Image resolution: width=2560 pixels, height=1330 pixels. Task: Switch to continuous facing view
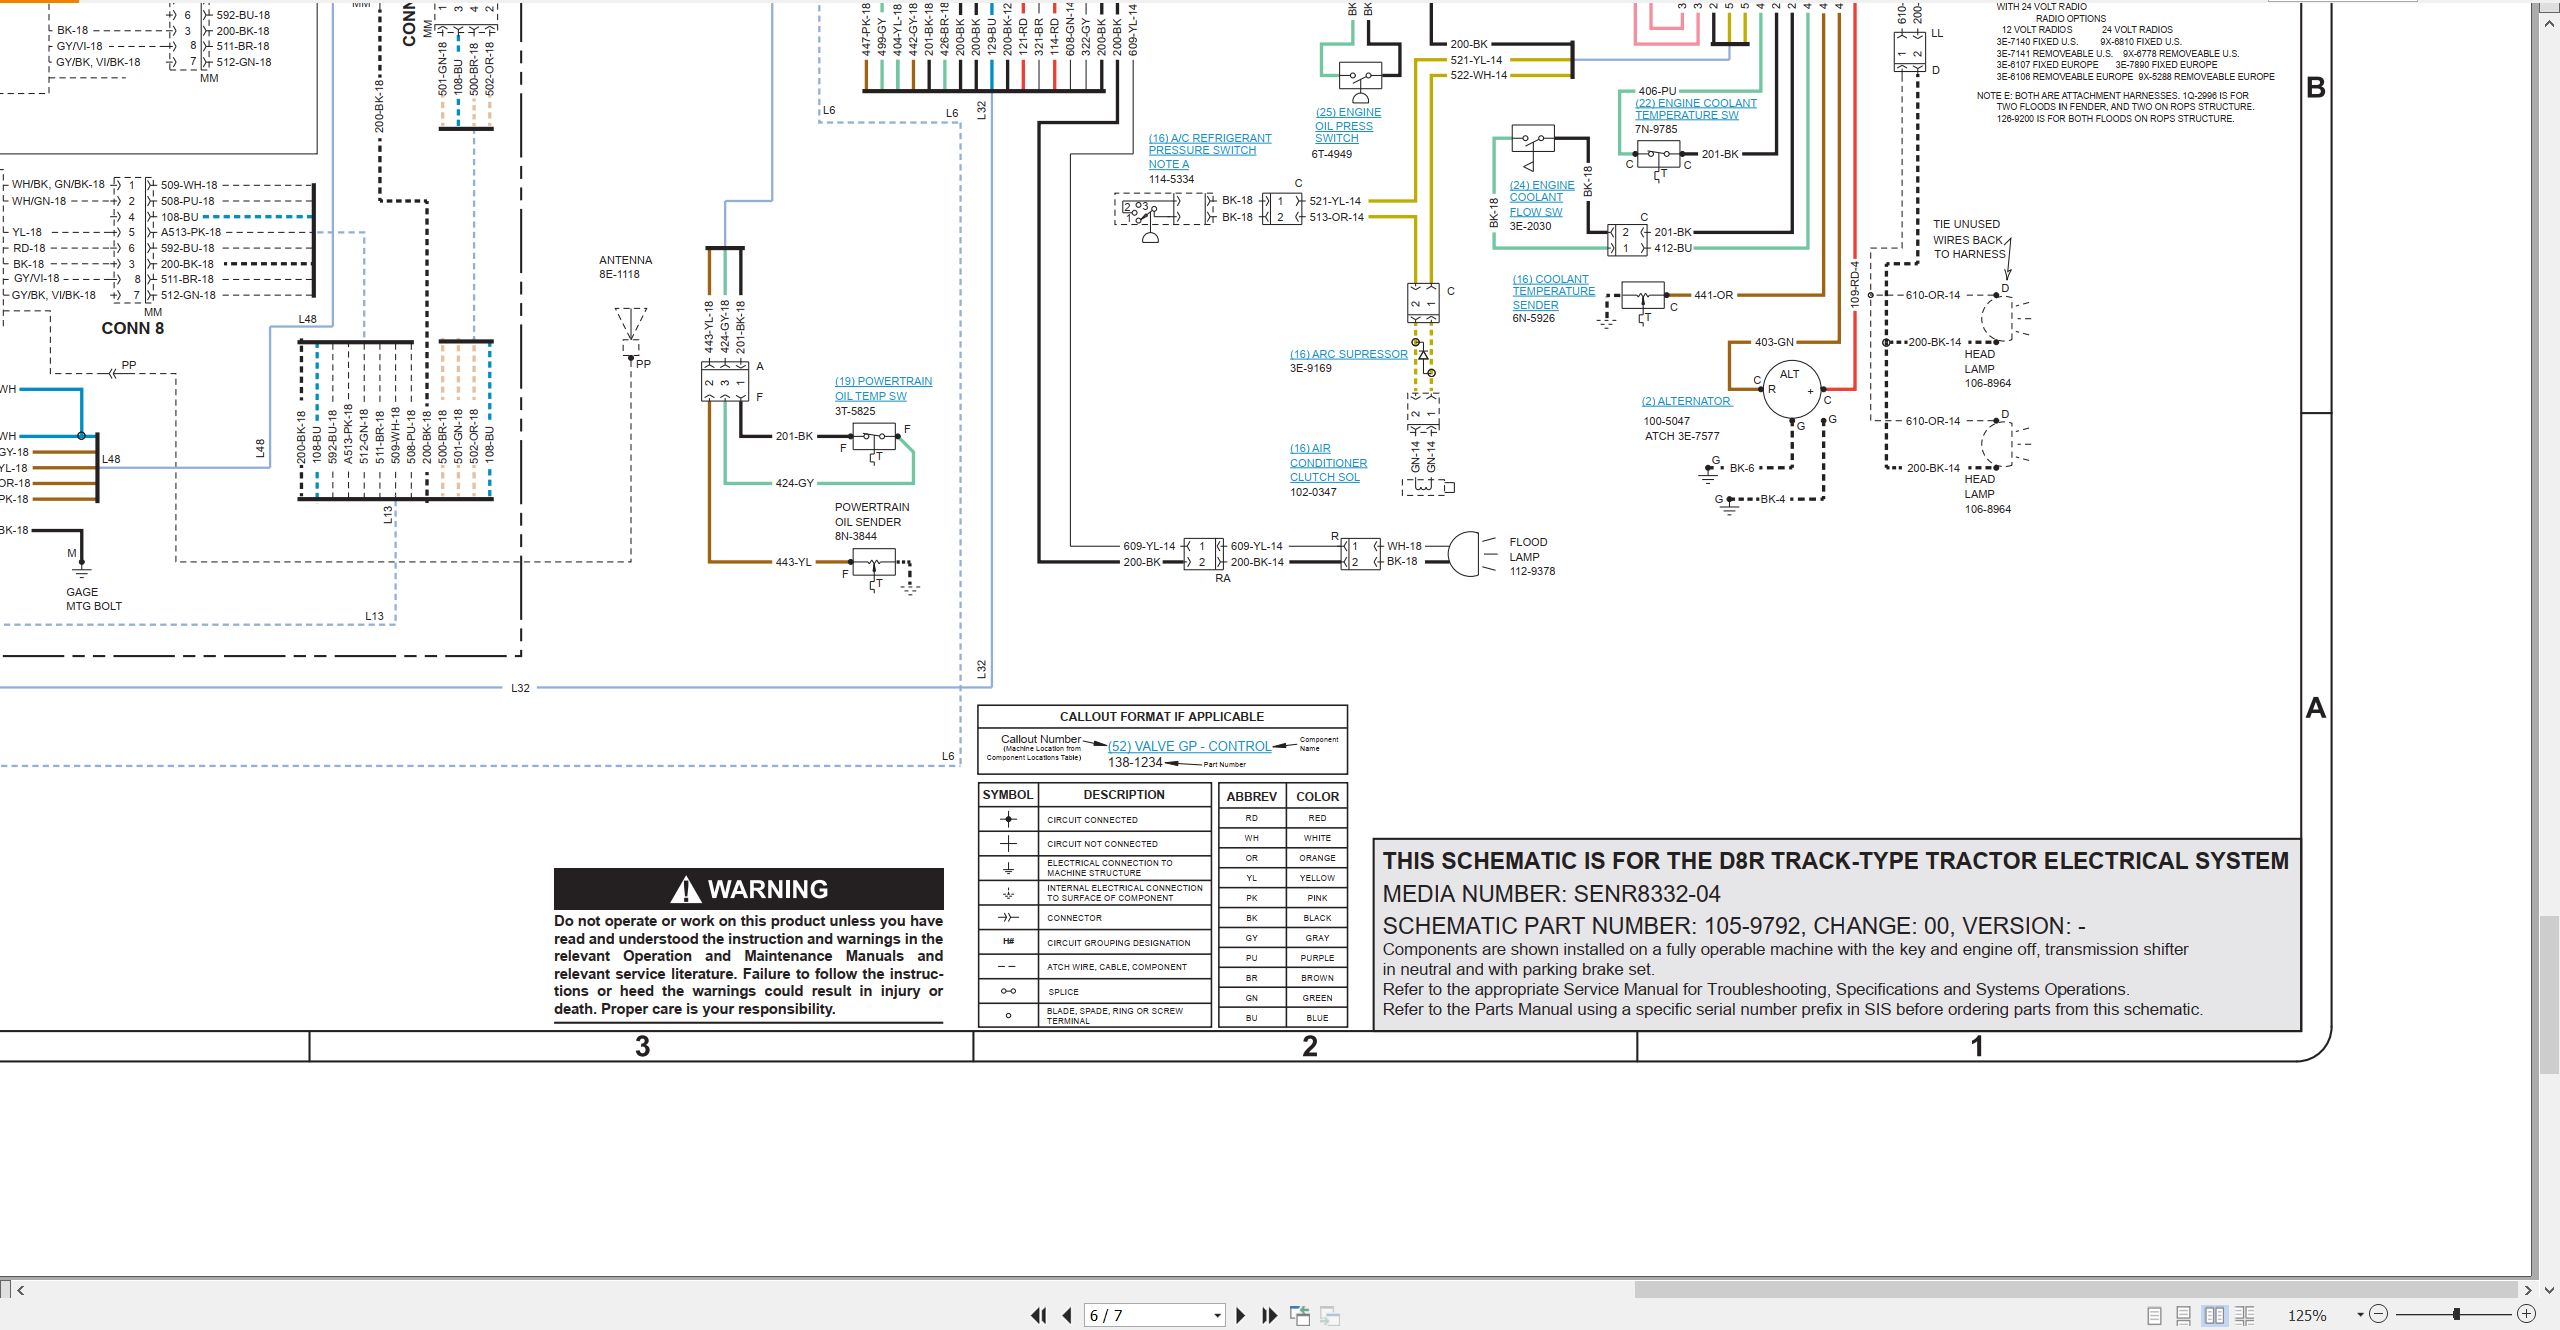(x=2245, y=1315)
